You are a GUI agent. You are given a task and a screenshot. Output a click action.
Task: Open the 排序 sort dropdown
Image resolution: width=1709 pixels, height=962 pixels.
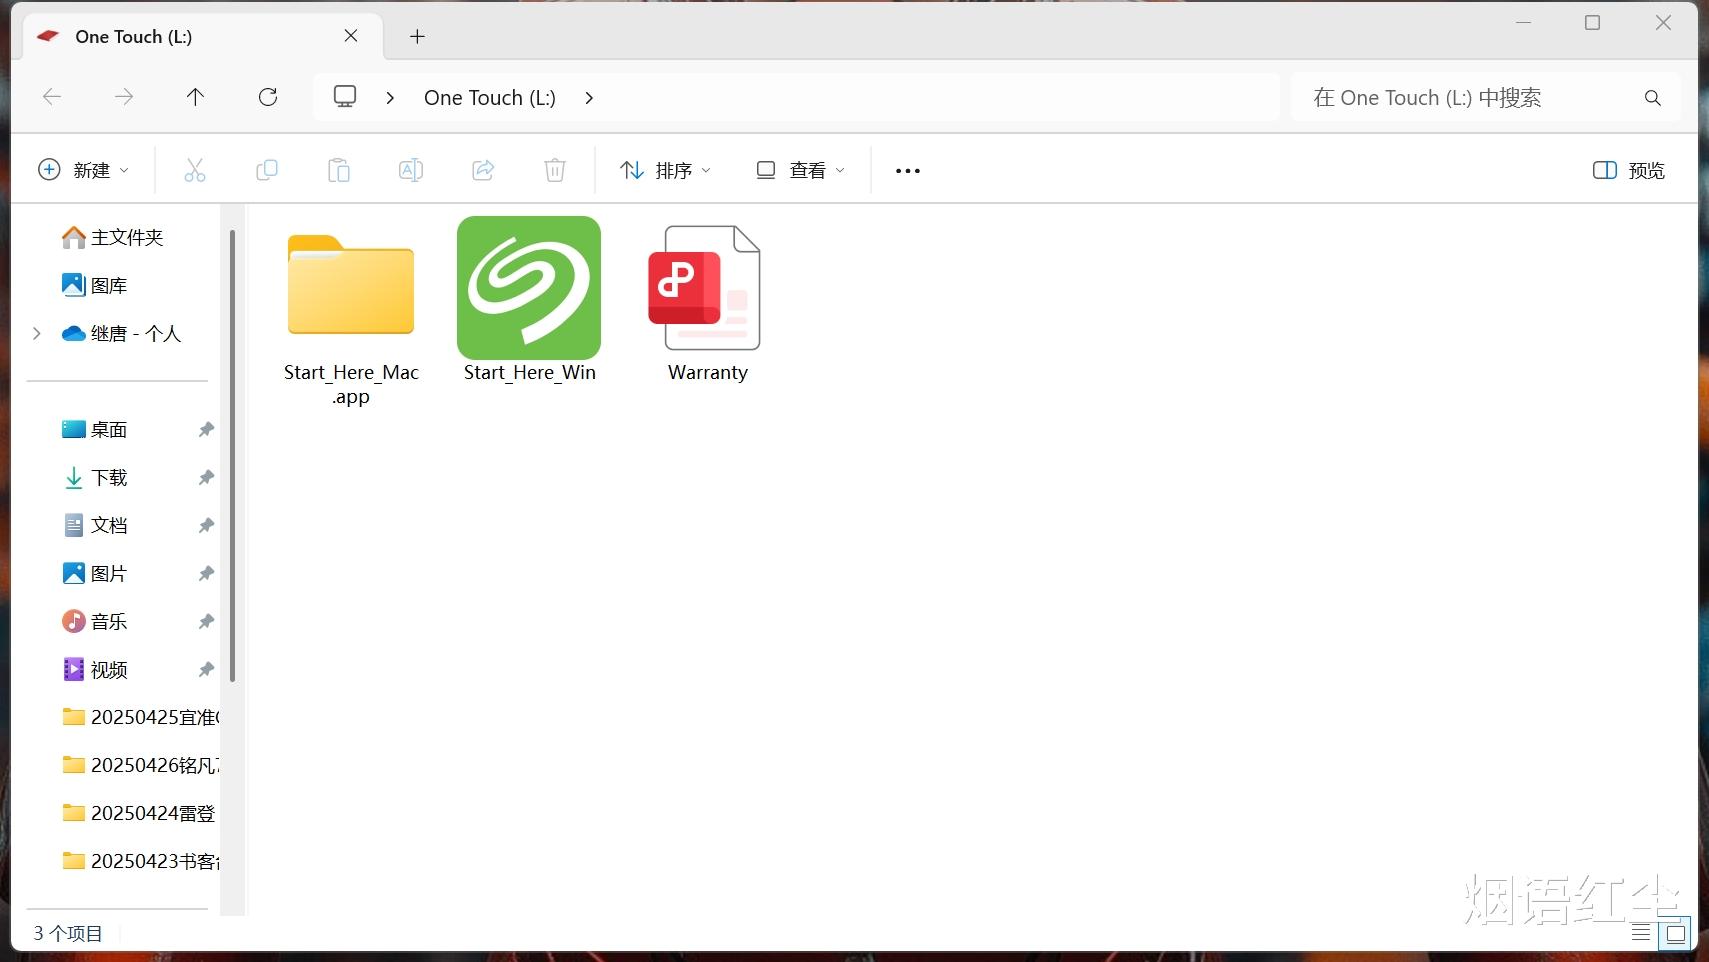tap(665, 170)
